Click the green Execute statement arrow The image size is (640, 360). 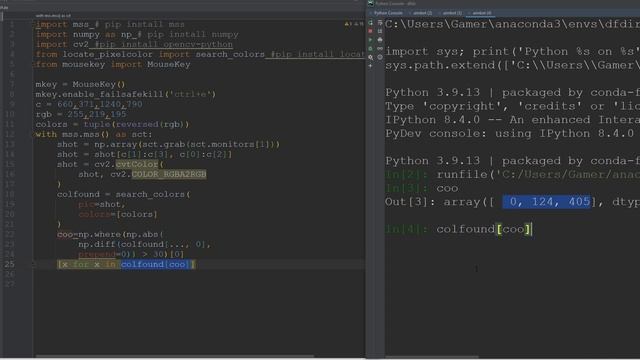(370, 40)
